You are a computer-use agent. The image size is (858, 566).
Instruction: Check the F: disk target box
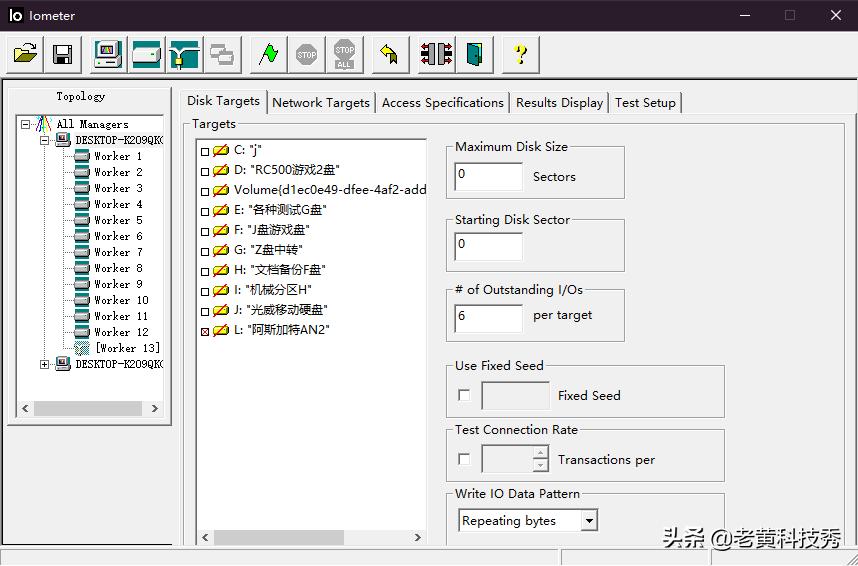tap(205, 232)
